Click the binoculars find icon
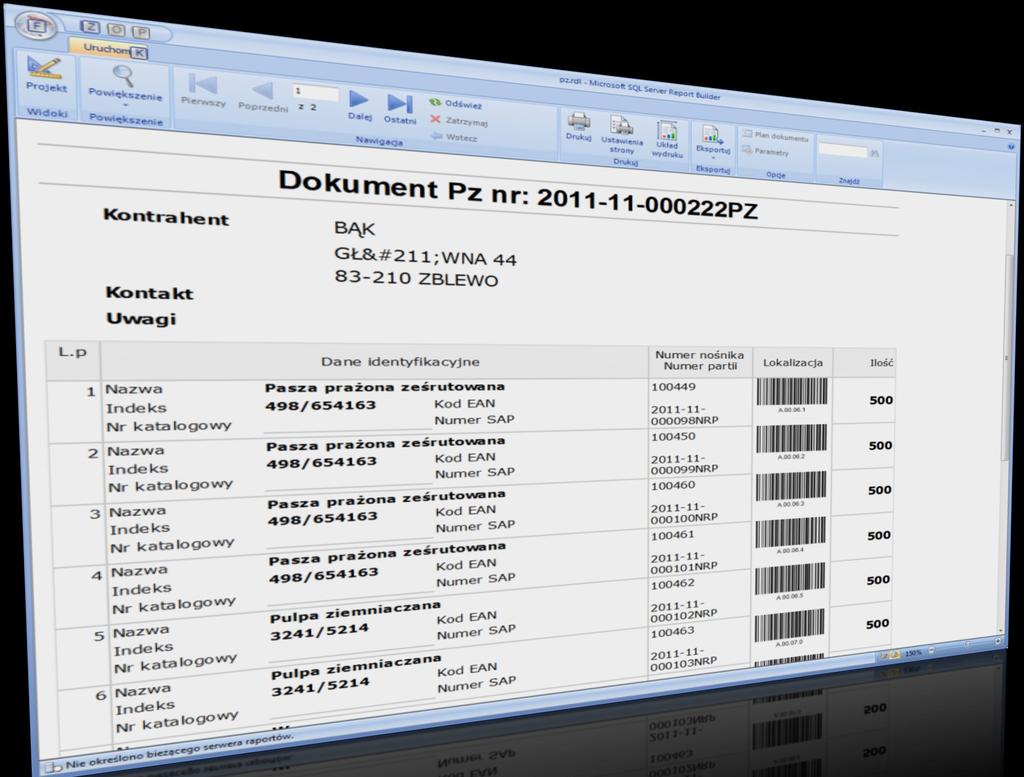 click(874, 153)
